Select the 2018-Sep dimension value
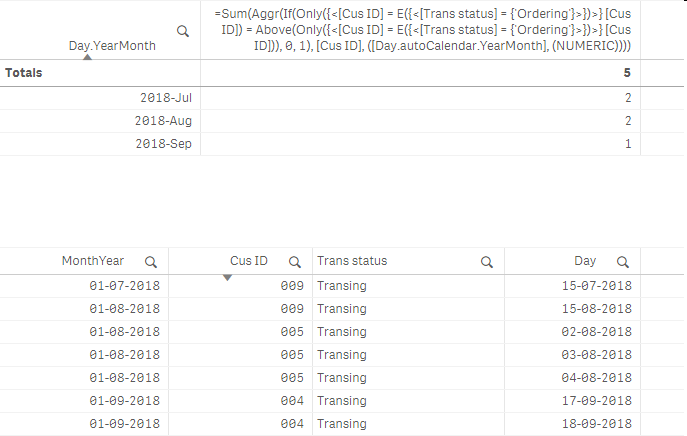The width and height of the screenshot is (687, 436). [x=165, y=144]
